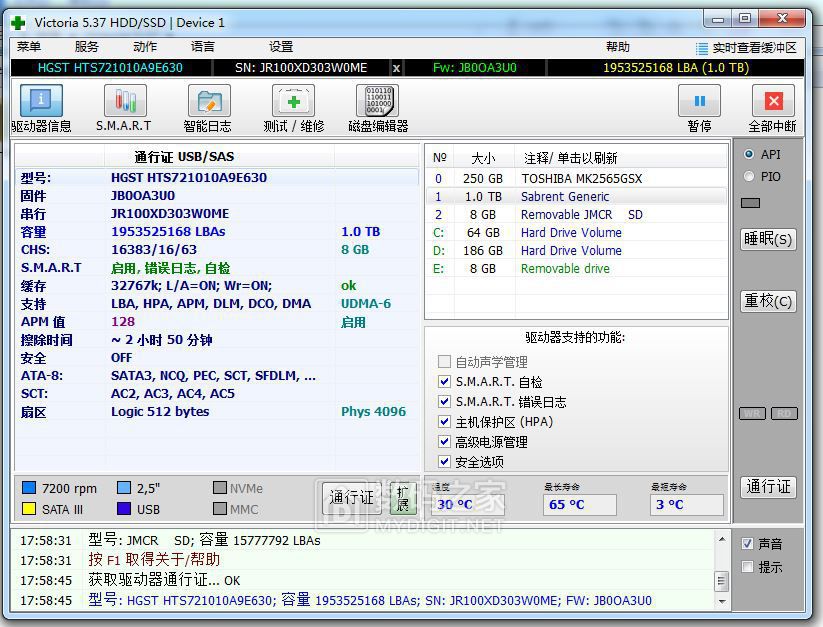The height and width of the screenshot is (627, 823).
Task: Click the NVMe gray indicator
Action: click(220, 488)
